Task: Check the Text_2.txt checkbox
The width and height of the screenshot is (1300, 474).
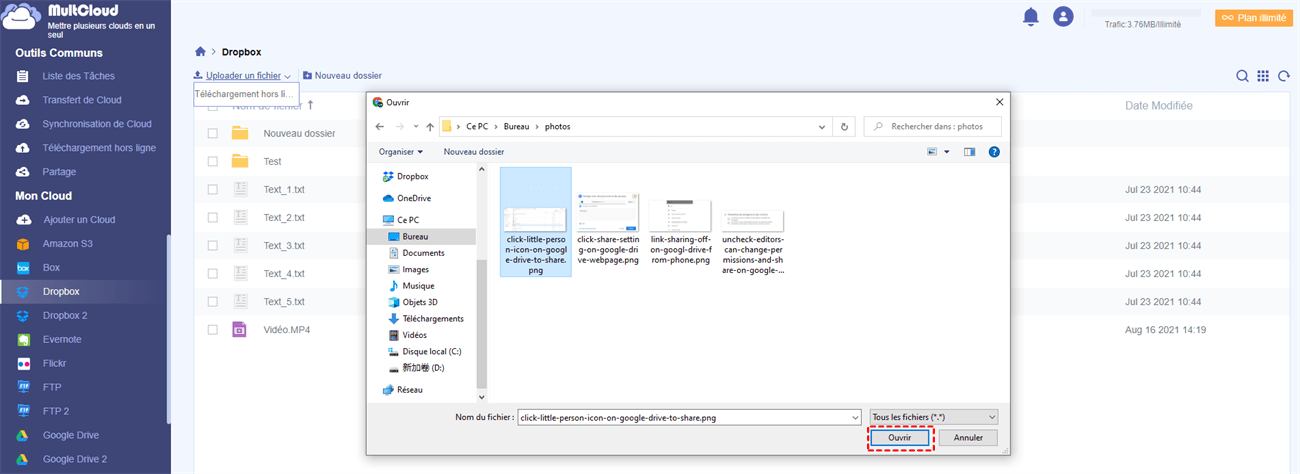Action: point(212,217)
